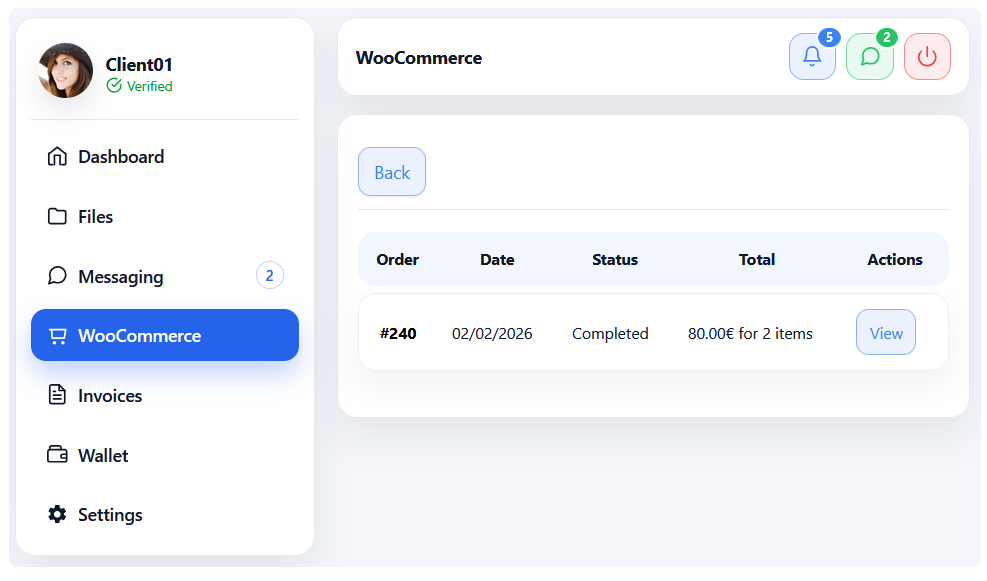
Task: View order #240 details
Action: point(885,333)
